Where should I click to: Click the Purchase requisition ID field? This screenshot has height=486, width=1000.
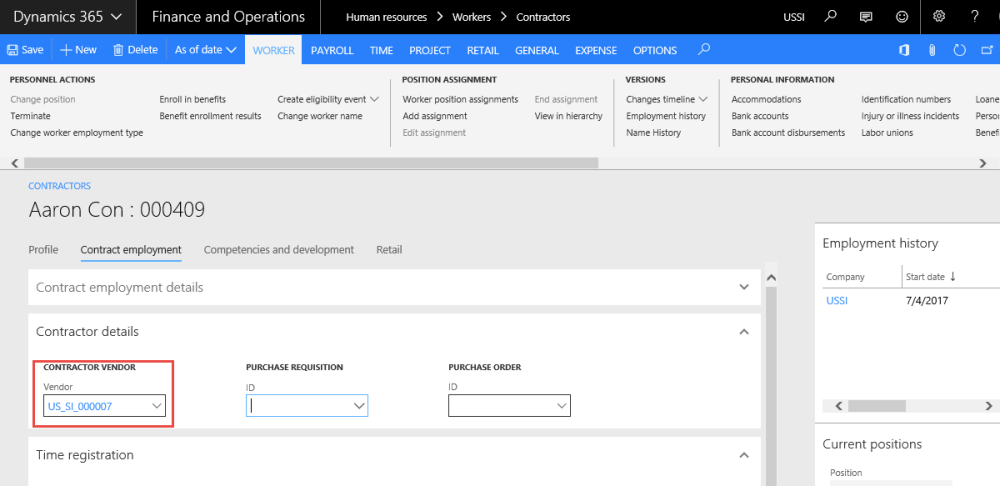click(298, 406)
